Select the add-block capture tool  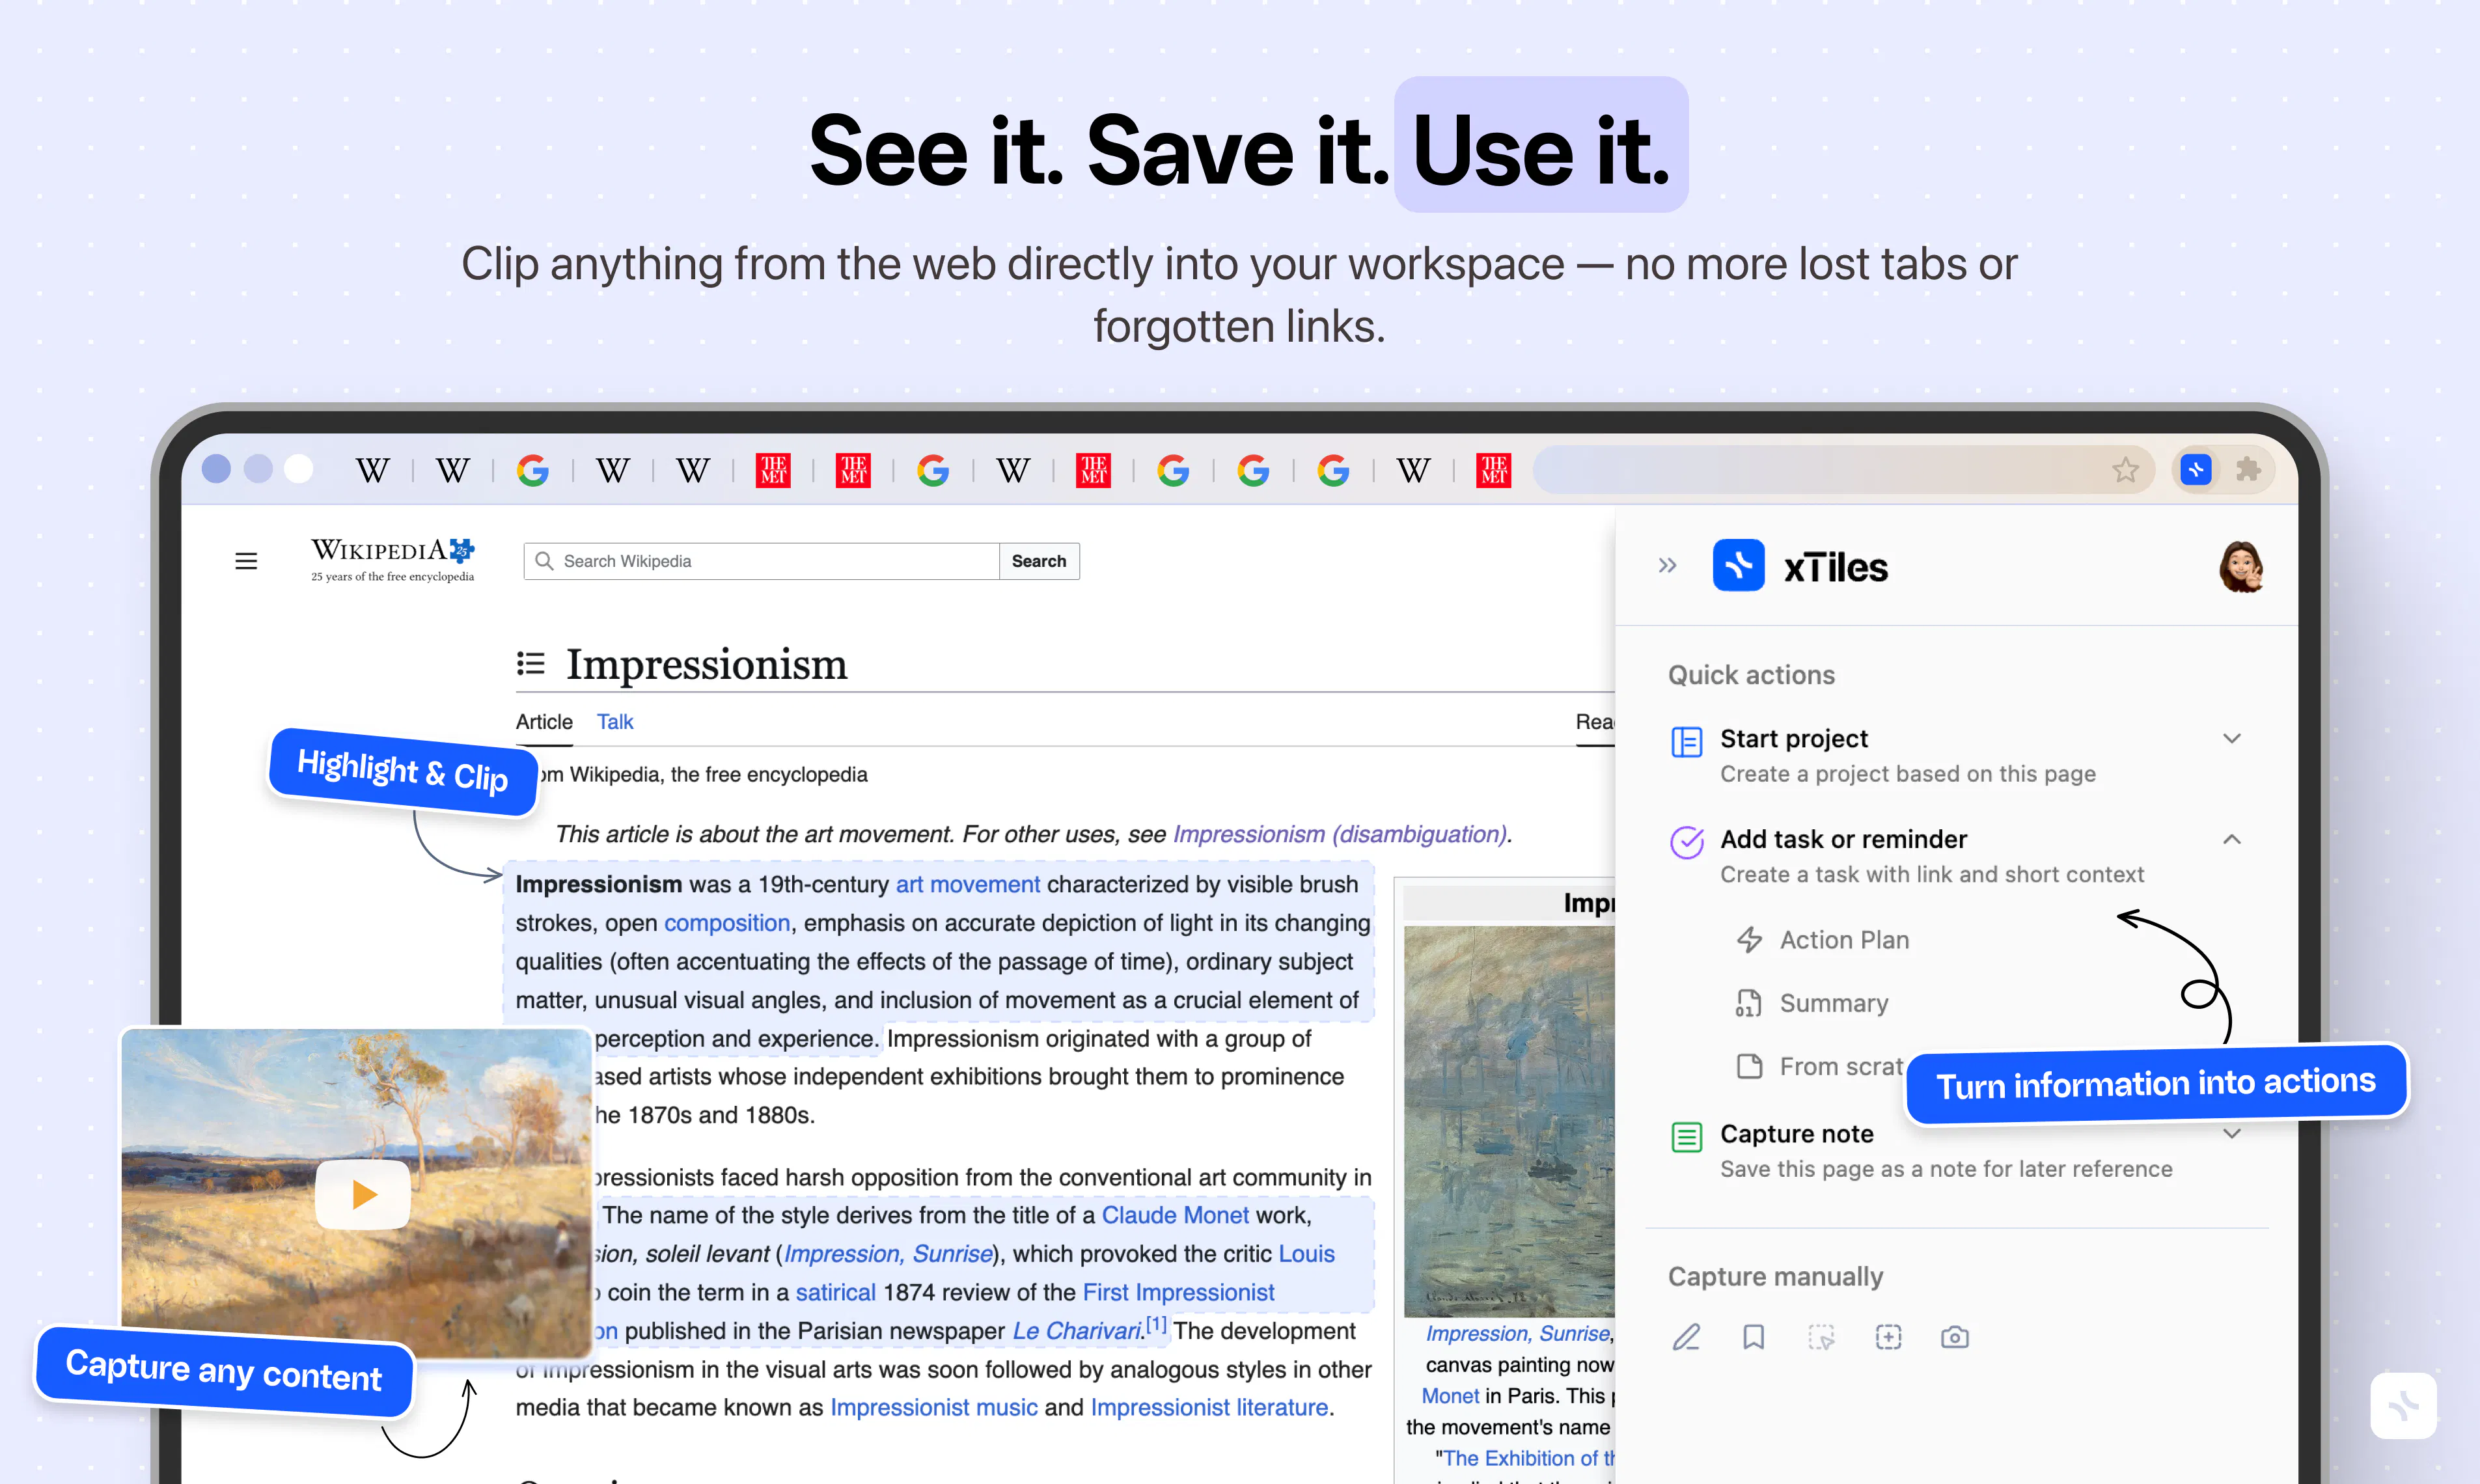[x=1888, y=1337]
